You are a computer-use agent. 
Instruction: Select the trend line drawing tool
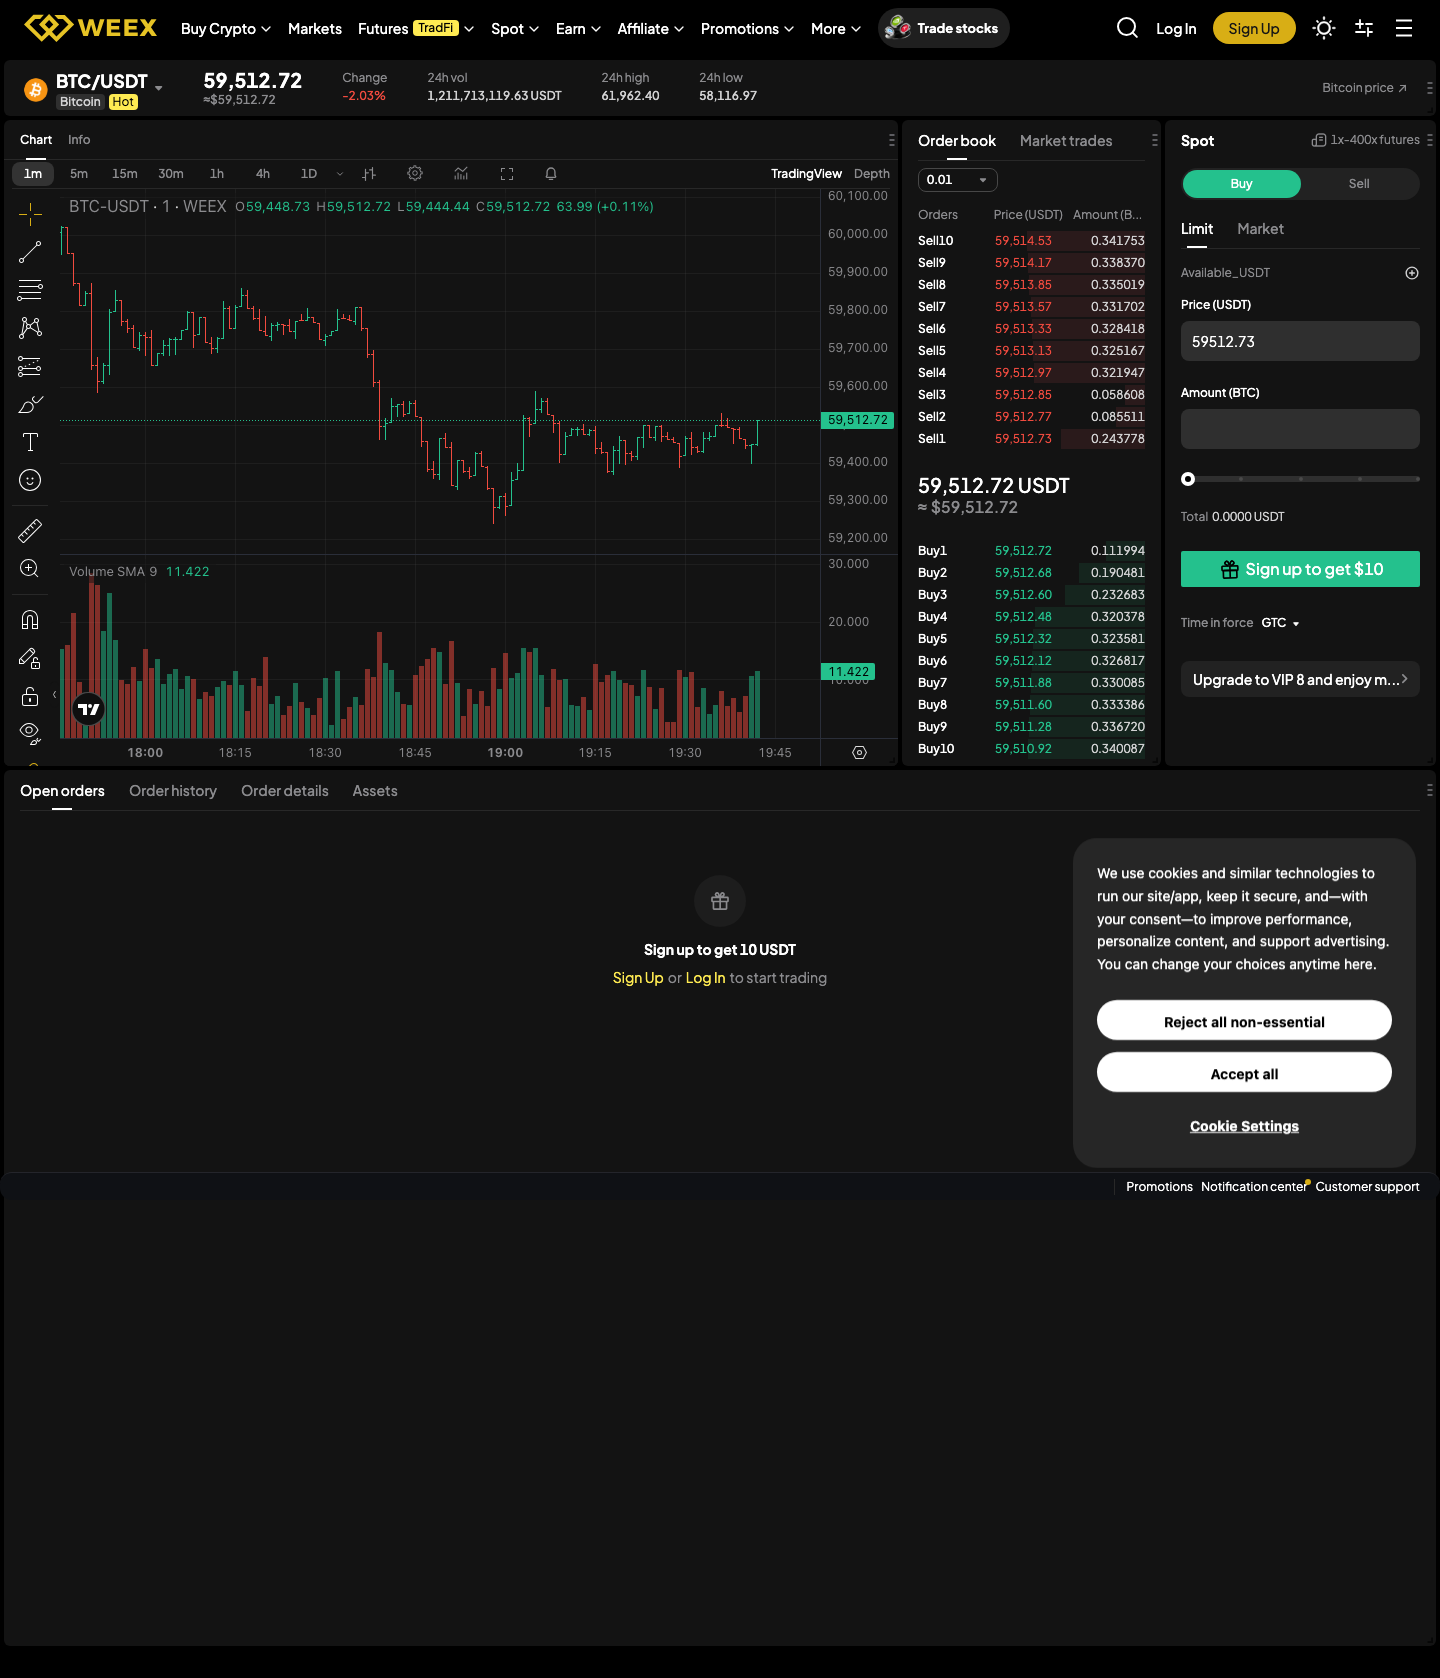pos(30,252)
